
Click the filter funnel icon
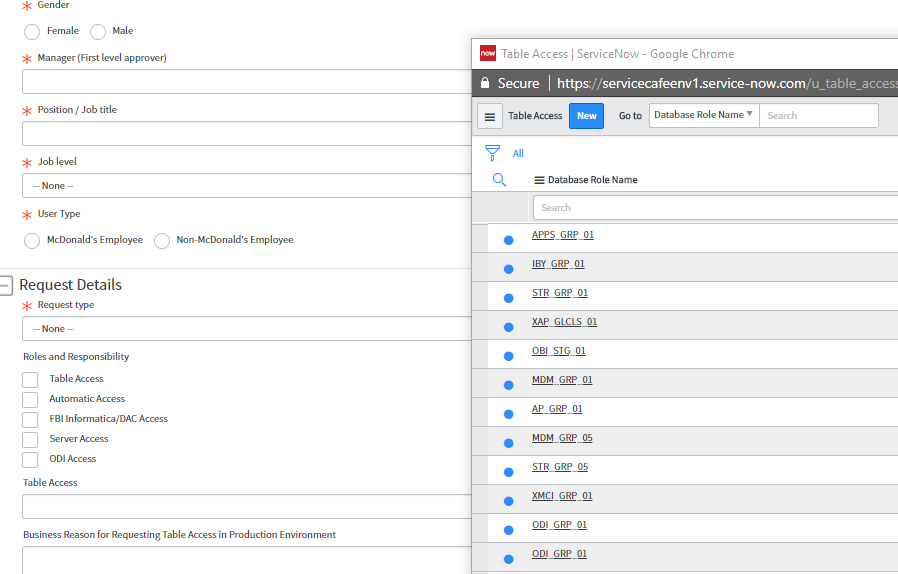pos(493,153)
